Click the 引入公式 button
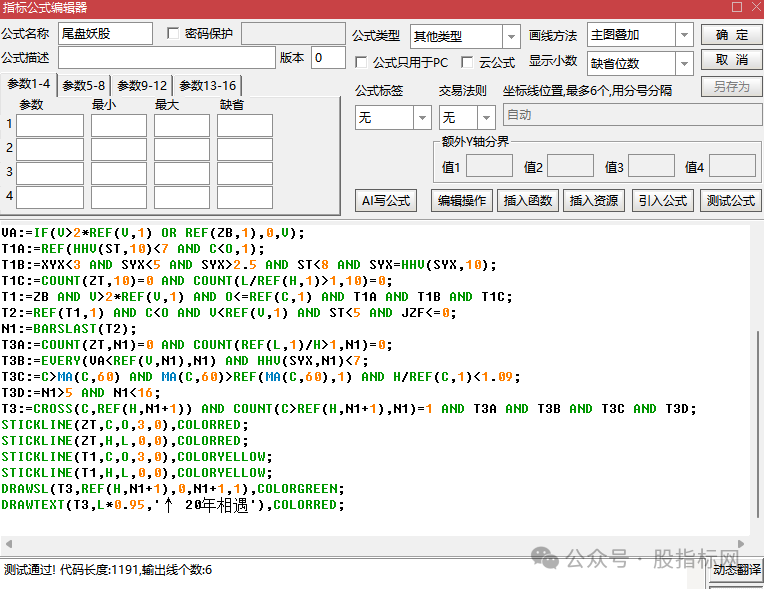The height and width of the screenshot is (589, 764). 663,201
